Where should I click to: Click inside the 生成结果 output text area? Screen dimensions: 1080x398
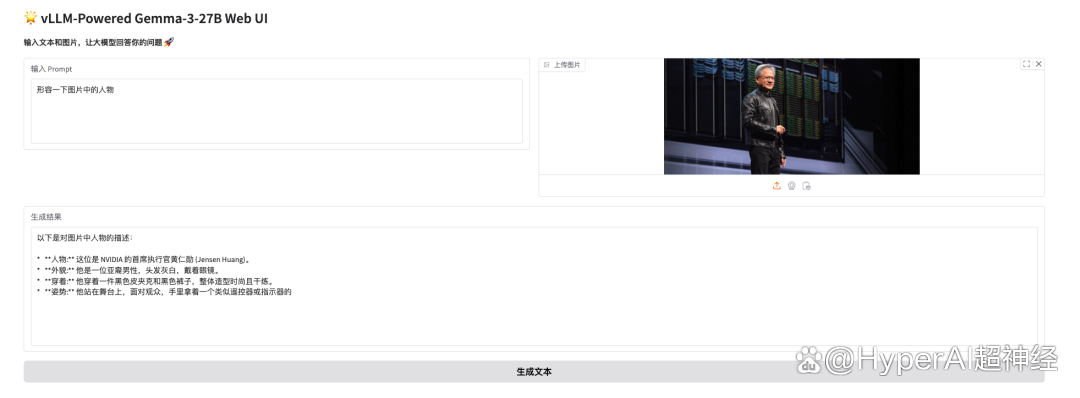coord(534,286)
